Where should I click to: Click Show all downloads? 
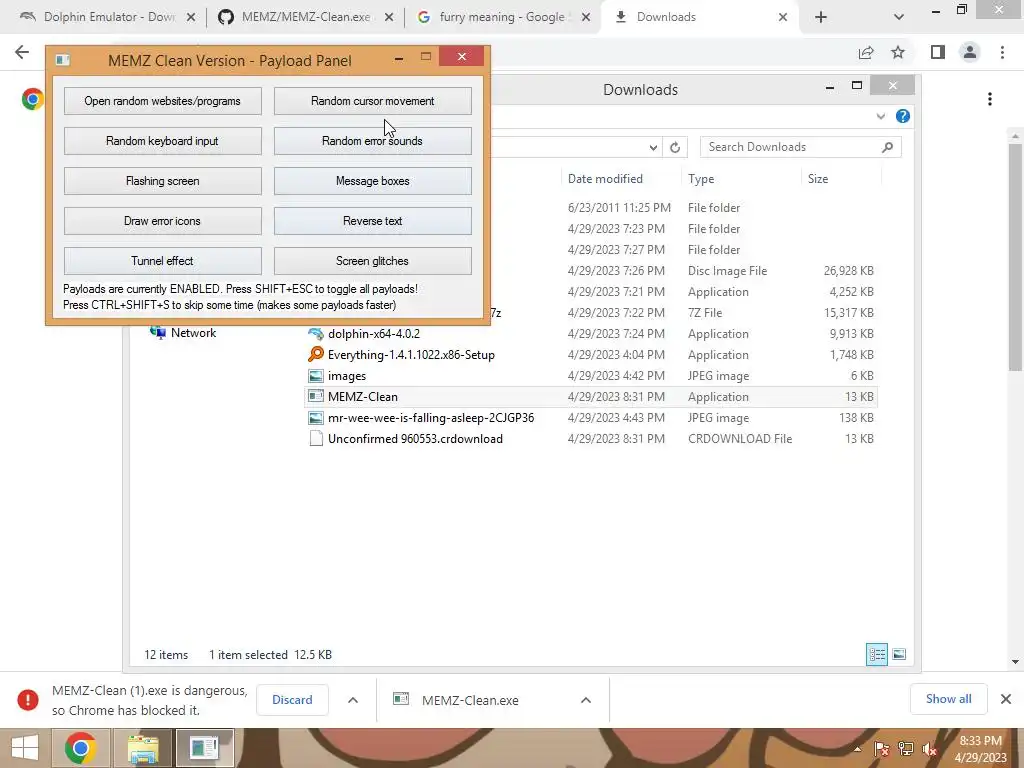948,699
